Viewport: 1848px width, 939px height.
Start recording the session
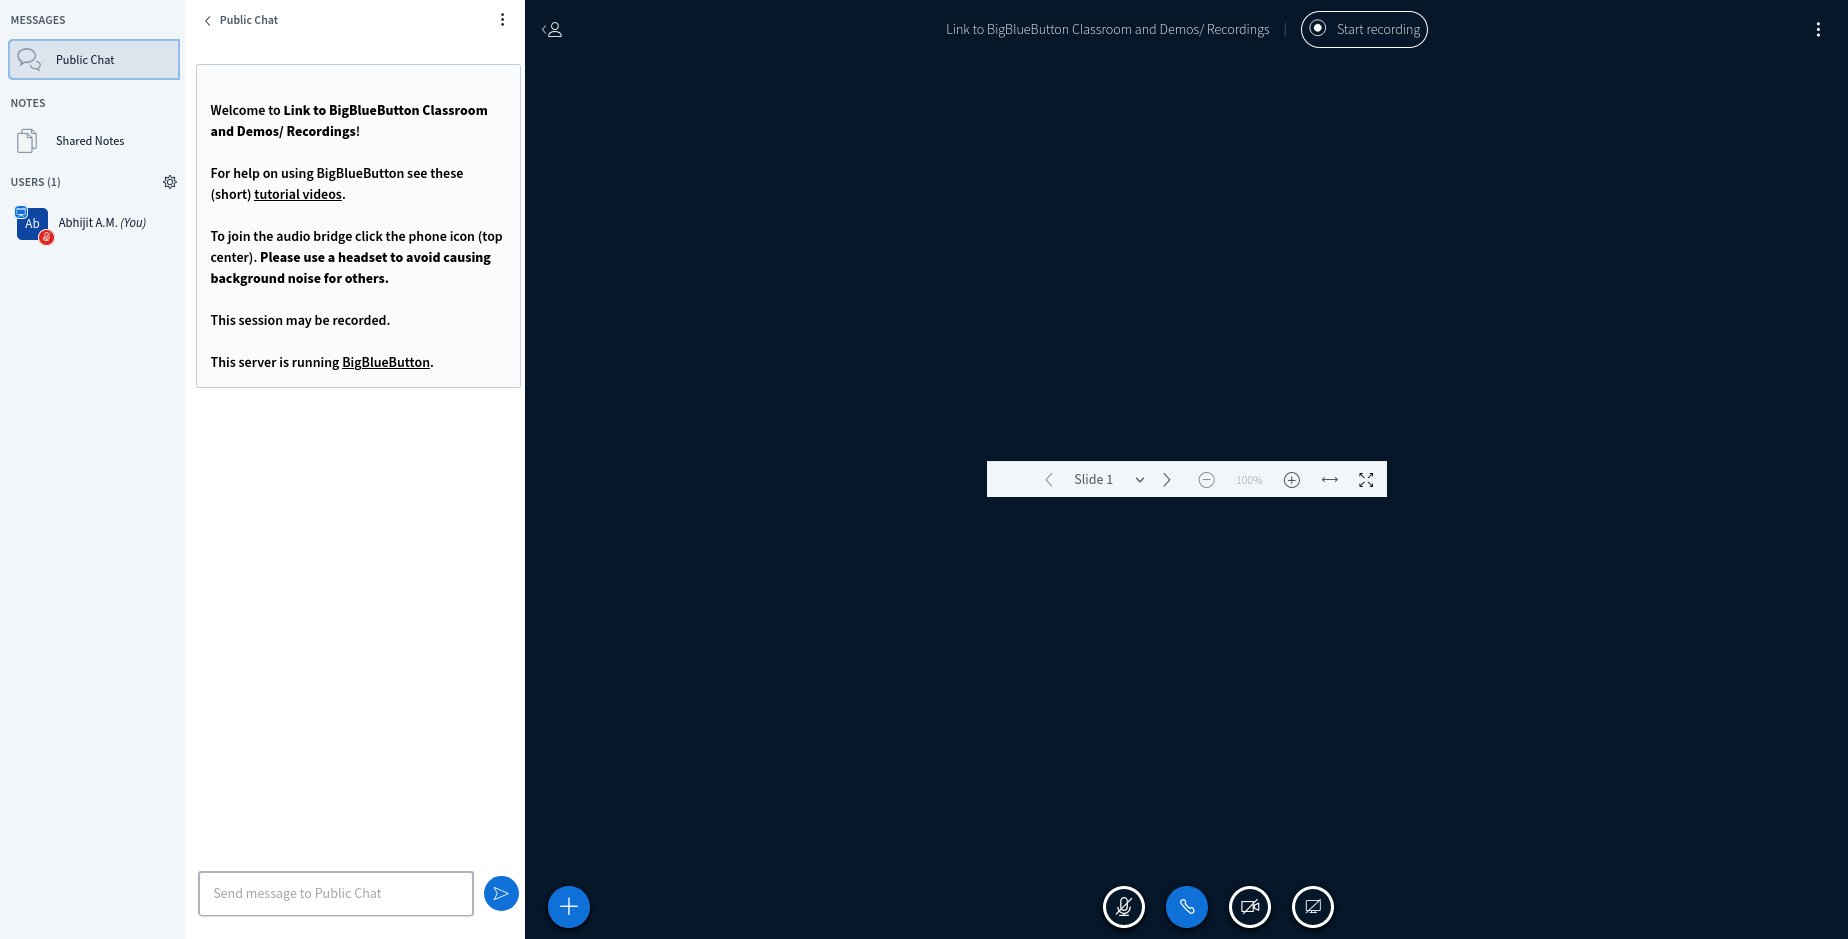coord(1363,29)
